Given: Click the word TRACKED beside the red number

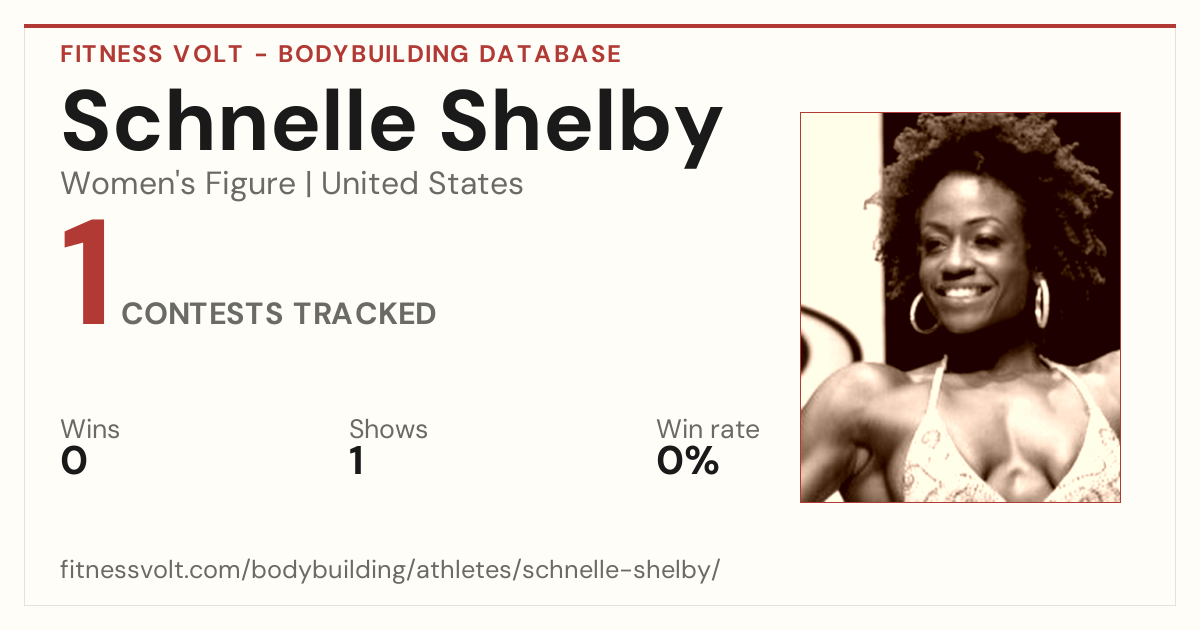Looking at the screenshot, I should [364, 314].
